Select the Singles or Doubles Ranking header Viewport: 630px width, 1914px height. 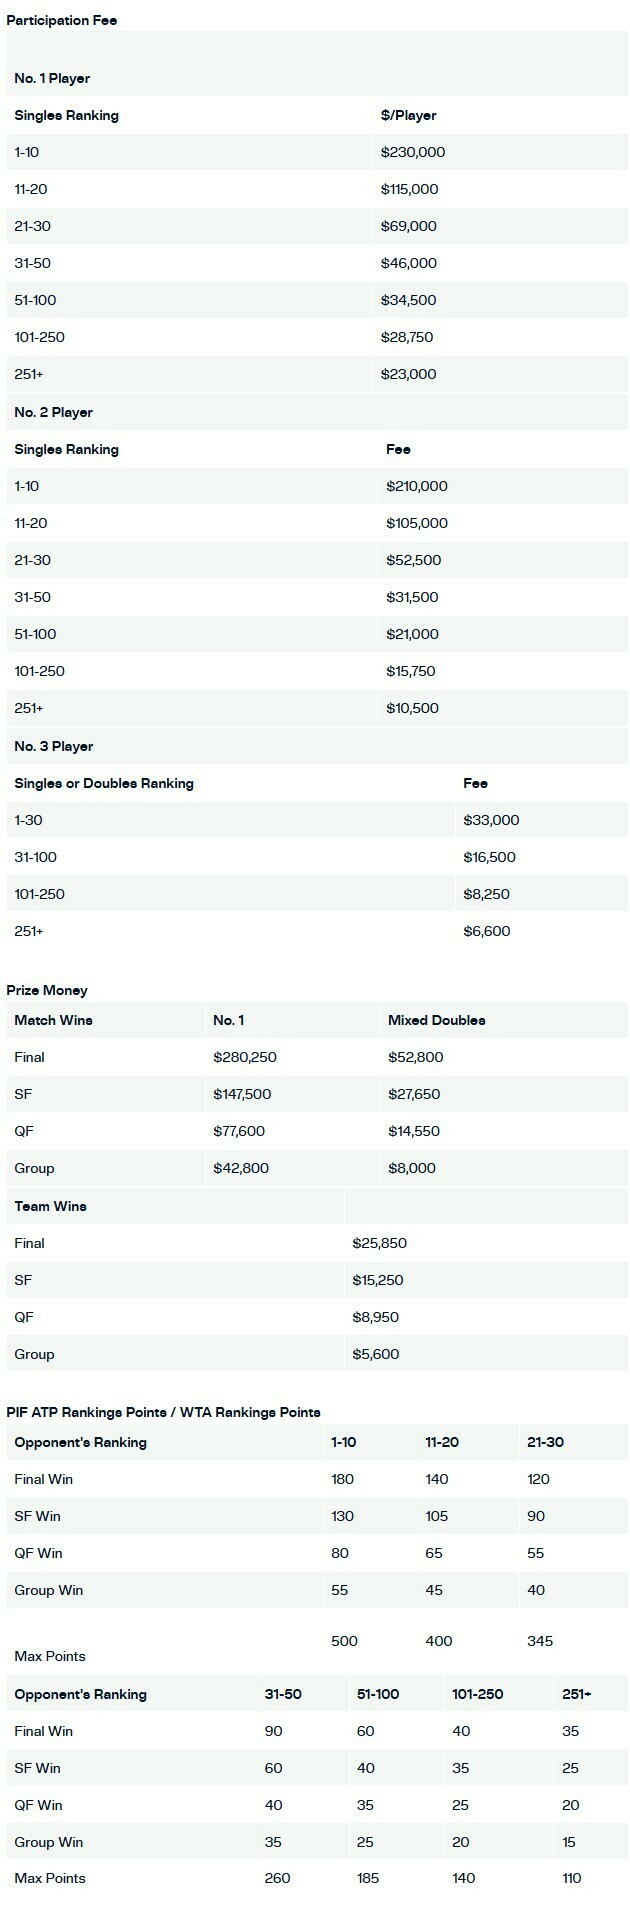tap(104, 783)
